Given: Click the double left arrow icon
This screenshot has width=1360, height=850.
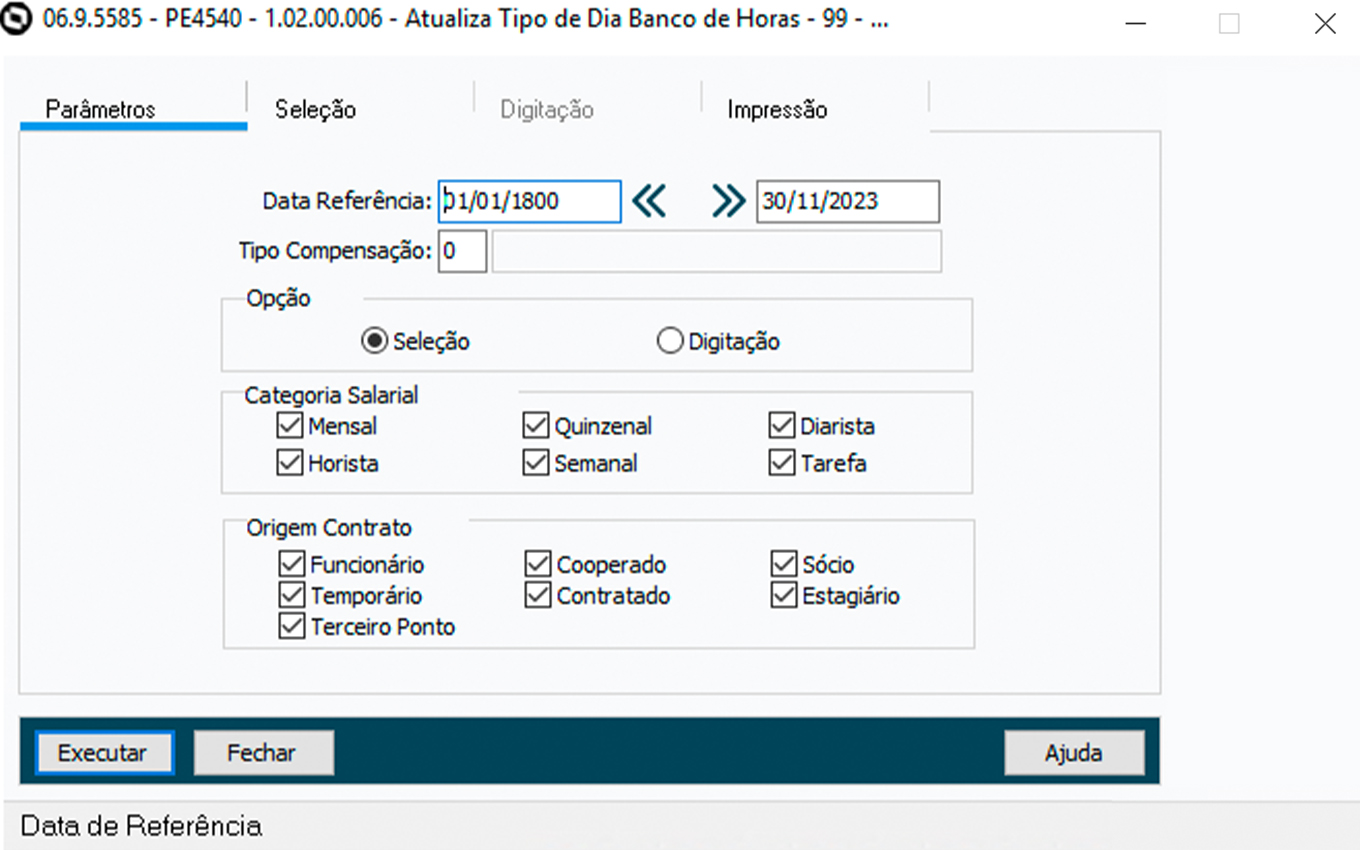Looking at the screenshot, I should tap(649, 202).
